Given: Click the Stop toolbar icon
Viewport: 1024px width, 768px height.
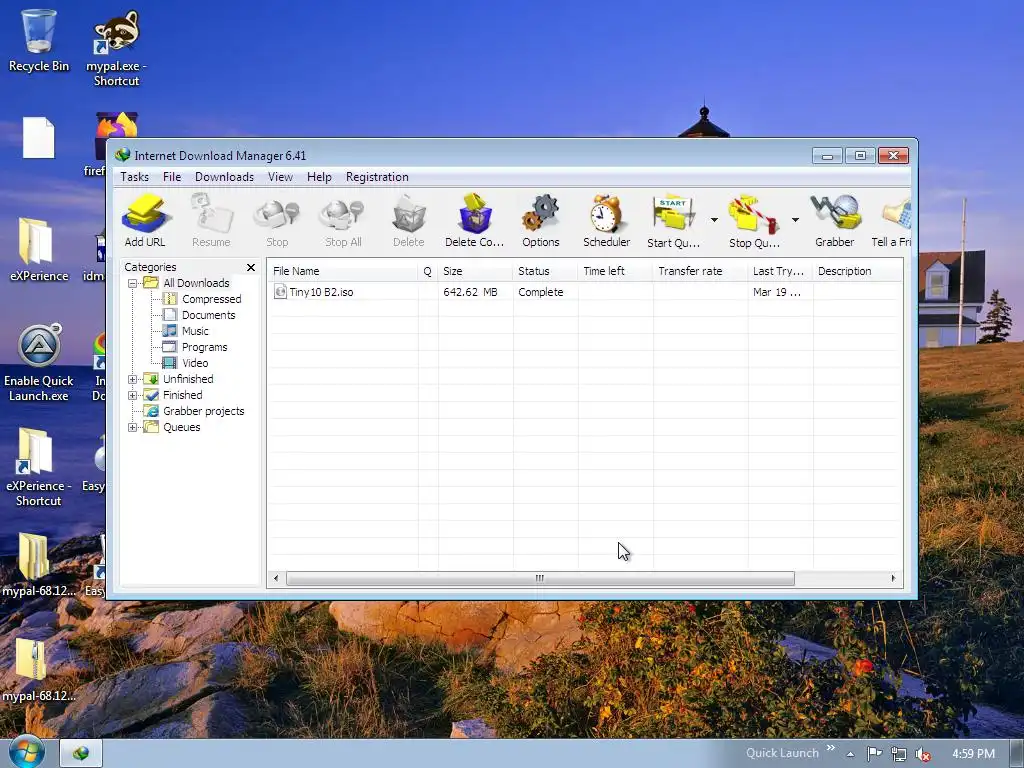Looking at the screenshot, I should pos(277,221).
